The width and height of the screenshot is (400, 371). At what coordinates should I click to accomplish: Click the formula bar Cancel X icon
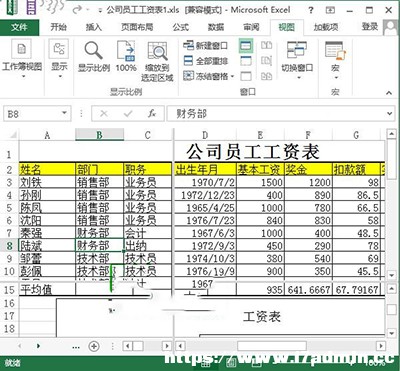(x=104, y=114)
